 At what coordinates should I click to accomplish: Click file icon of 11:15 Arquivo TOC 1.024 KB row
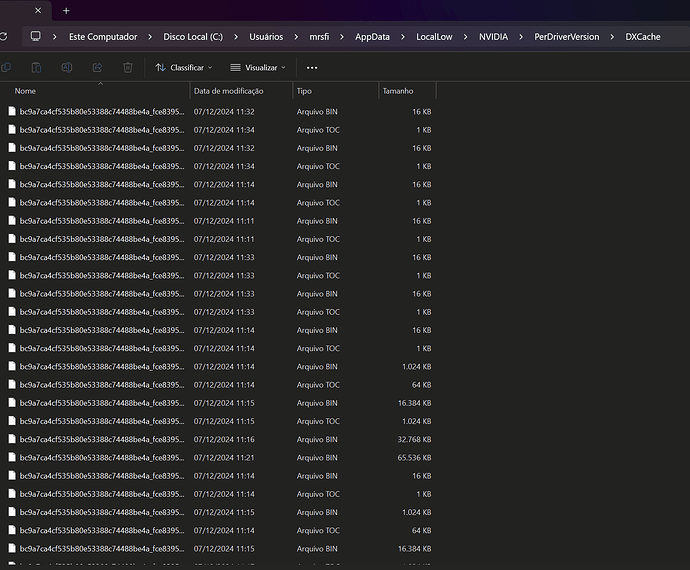tap(12, 421)
